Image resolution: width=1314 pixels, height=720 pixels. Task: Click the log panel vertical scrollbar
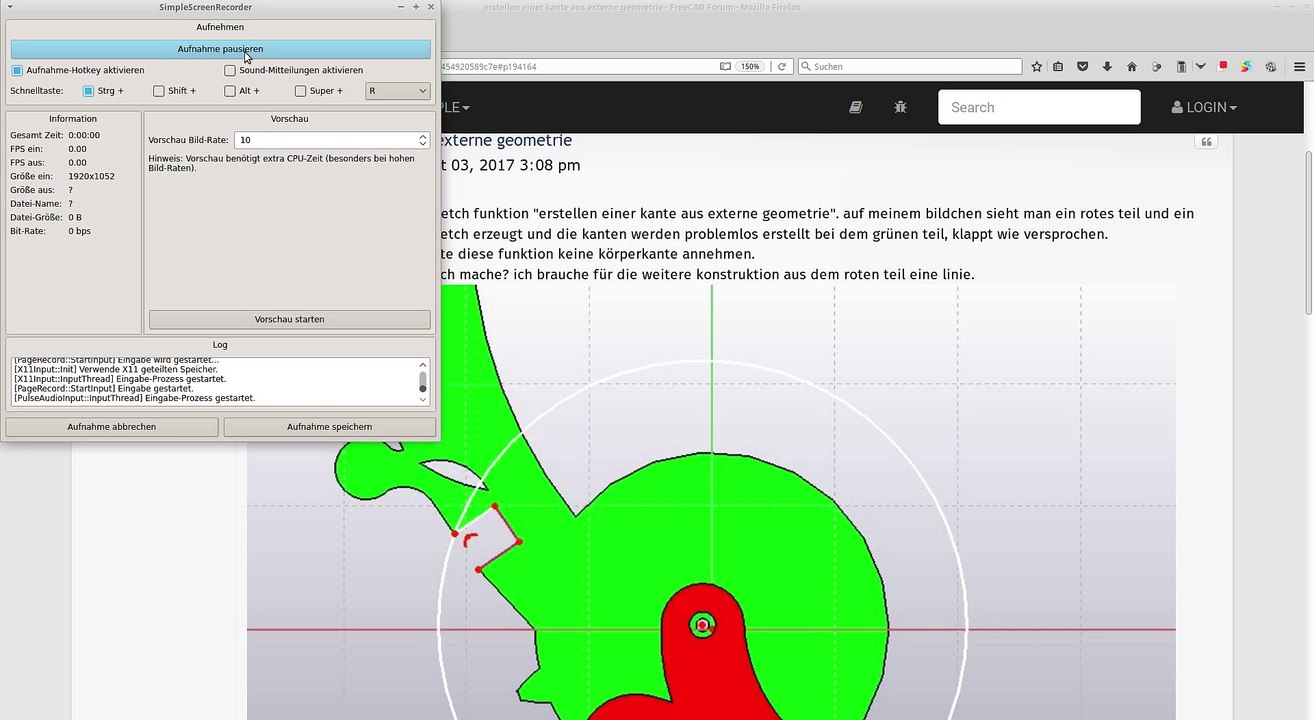tap(423, 382)
